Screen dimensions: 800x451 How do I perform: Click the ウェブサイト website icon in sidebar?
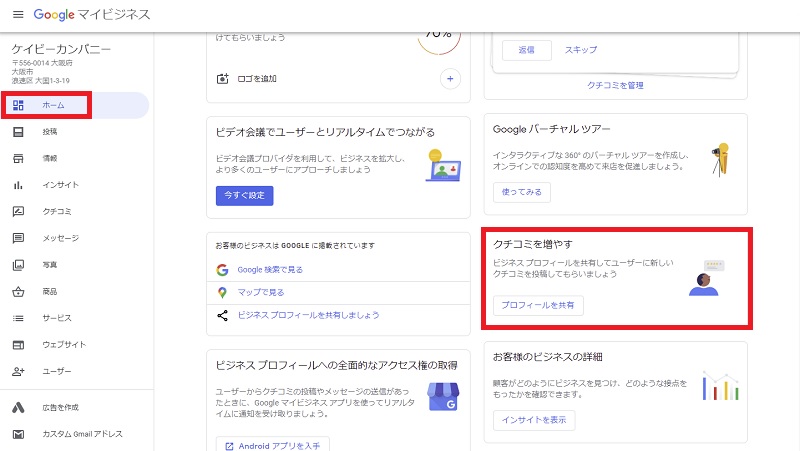[x=18, y=345]
